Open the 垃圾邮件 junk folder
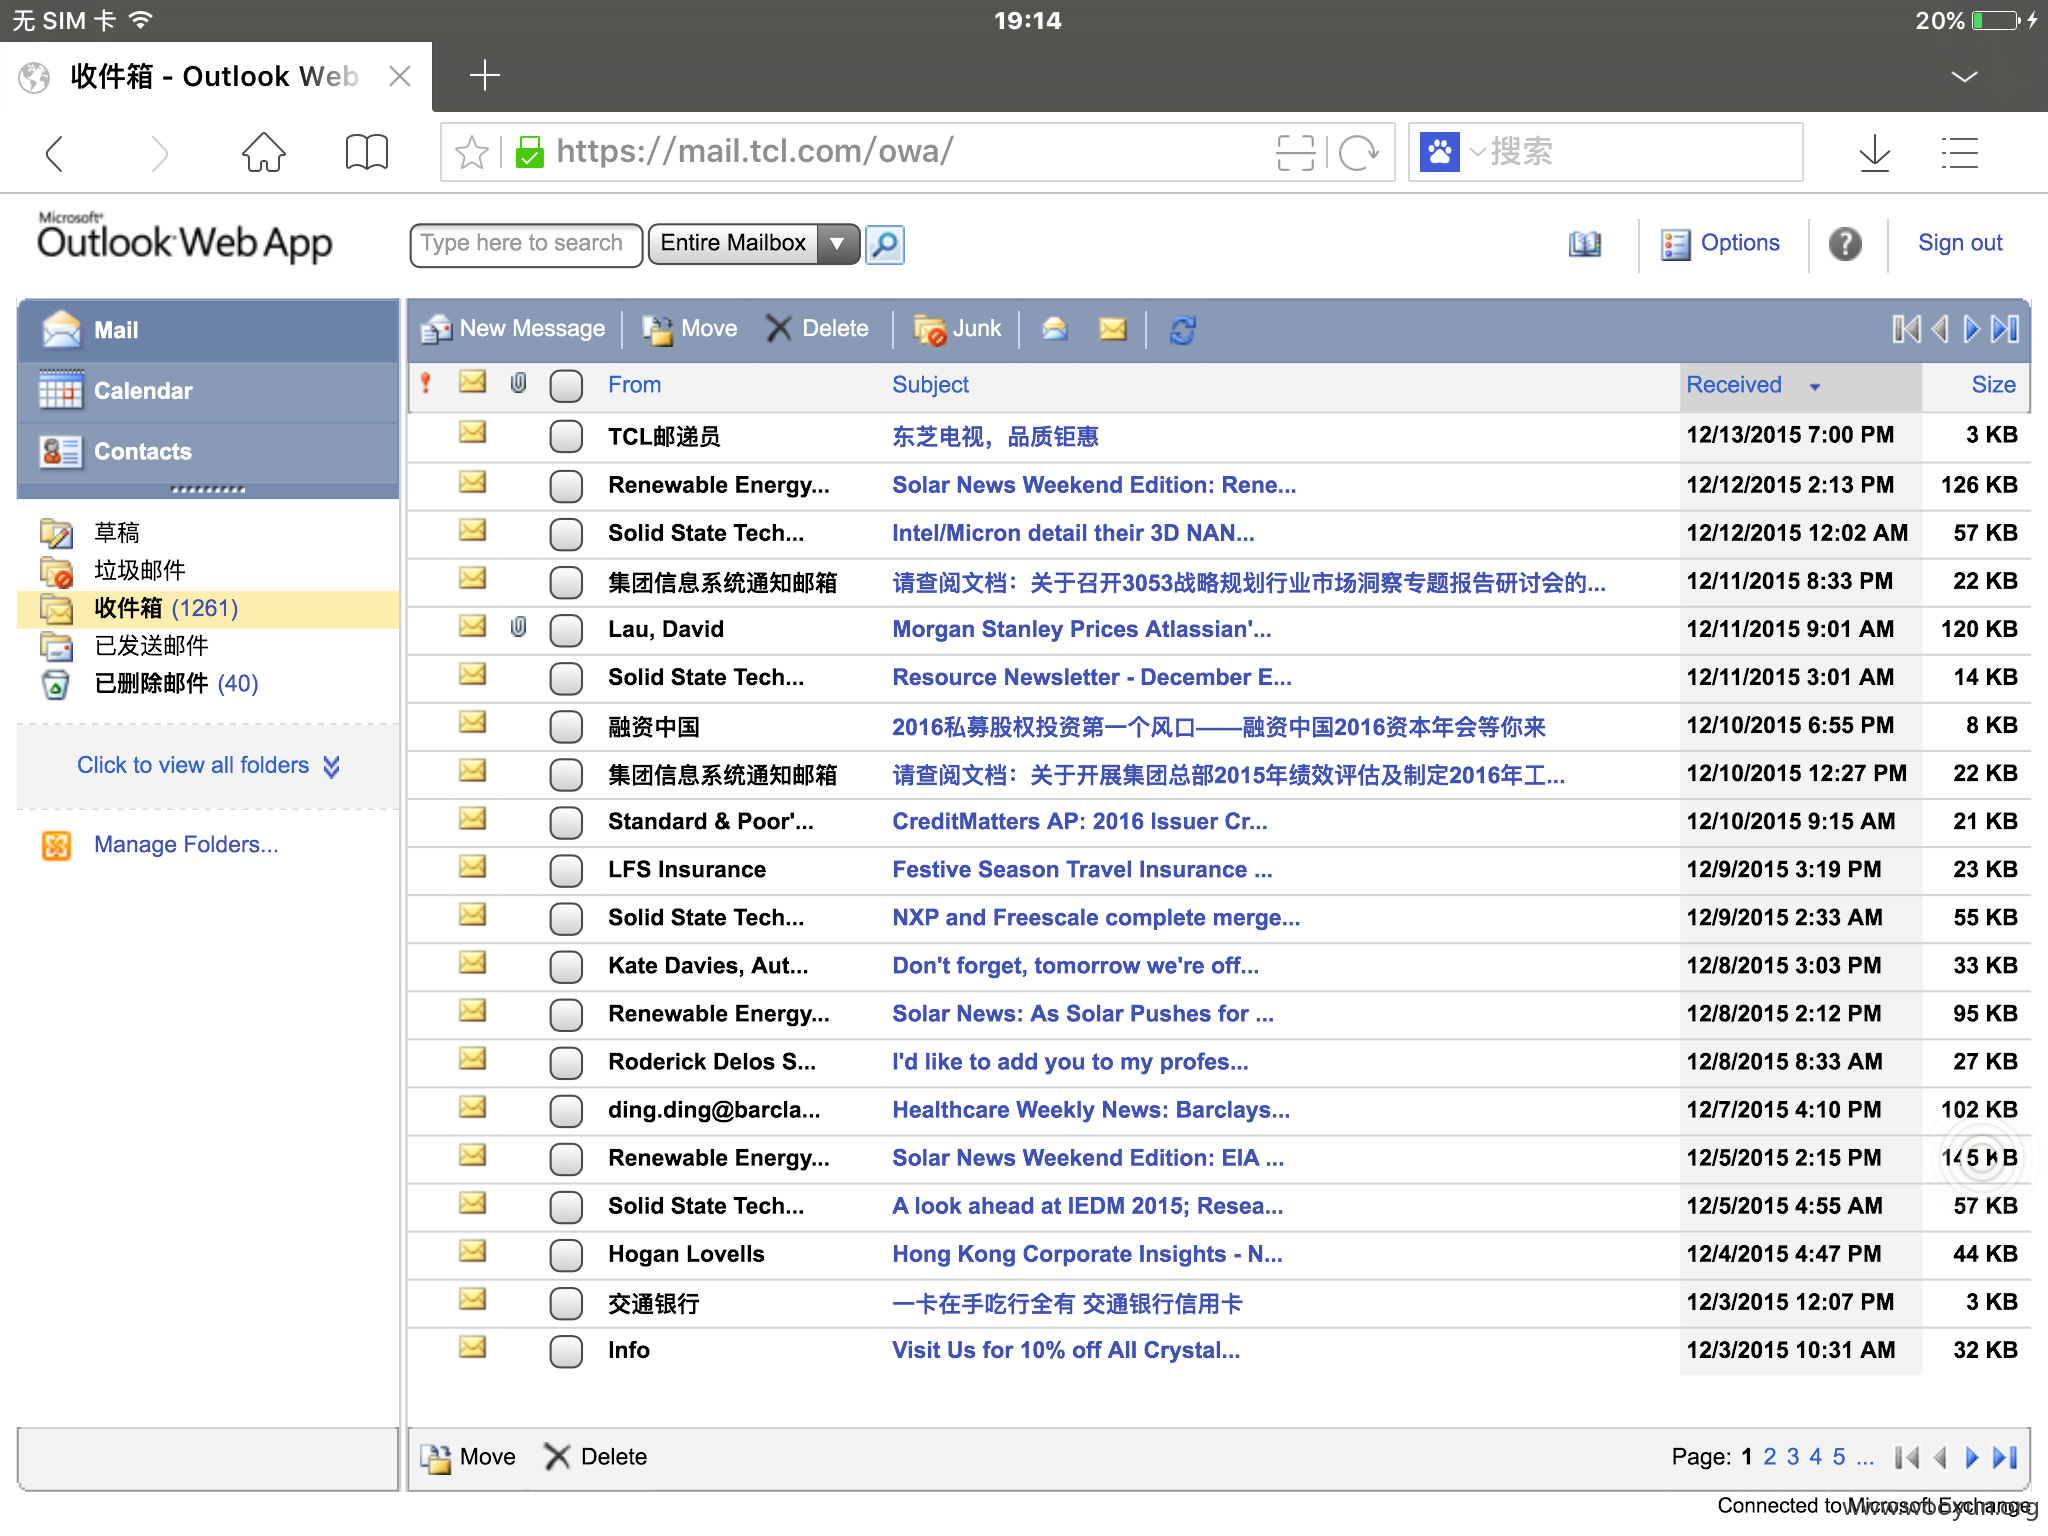The width and height of the screenshot is (2048, 1536). (x=139, y=571)
